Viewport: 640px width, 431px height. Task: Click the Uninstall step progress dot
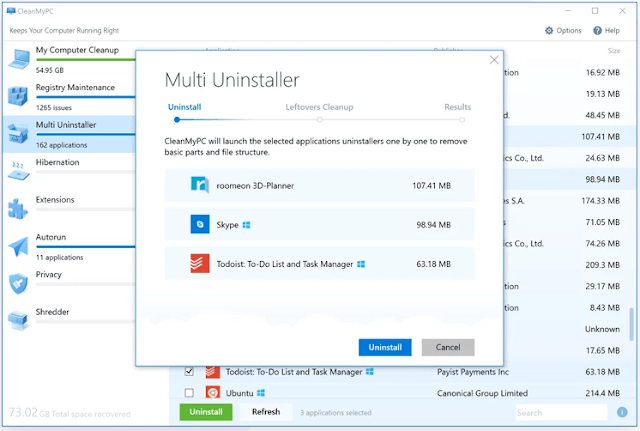[177, 120]
